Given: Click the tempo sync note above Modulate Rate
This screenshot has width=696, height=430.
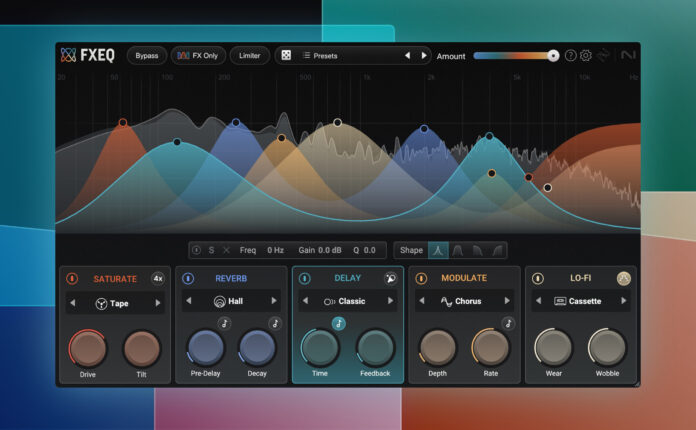Looking at the screenshot, I should 508,323.
